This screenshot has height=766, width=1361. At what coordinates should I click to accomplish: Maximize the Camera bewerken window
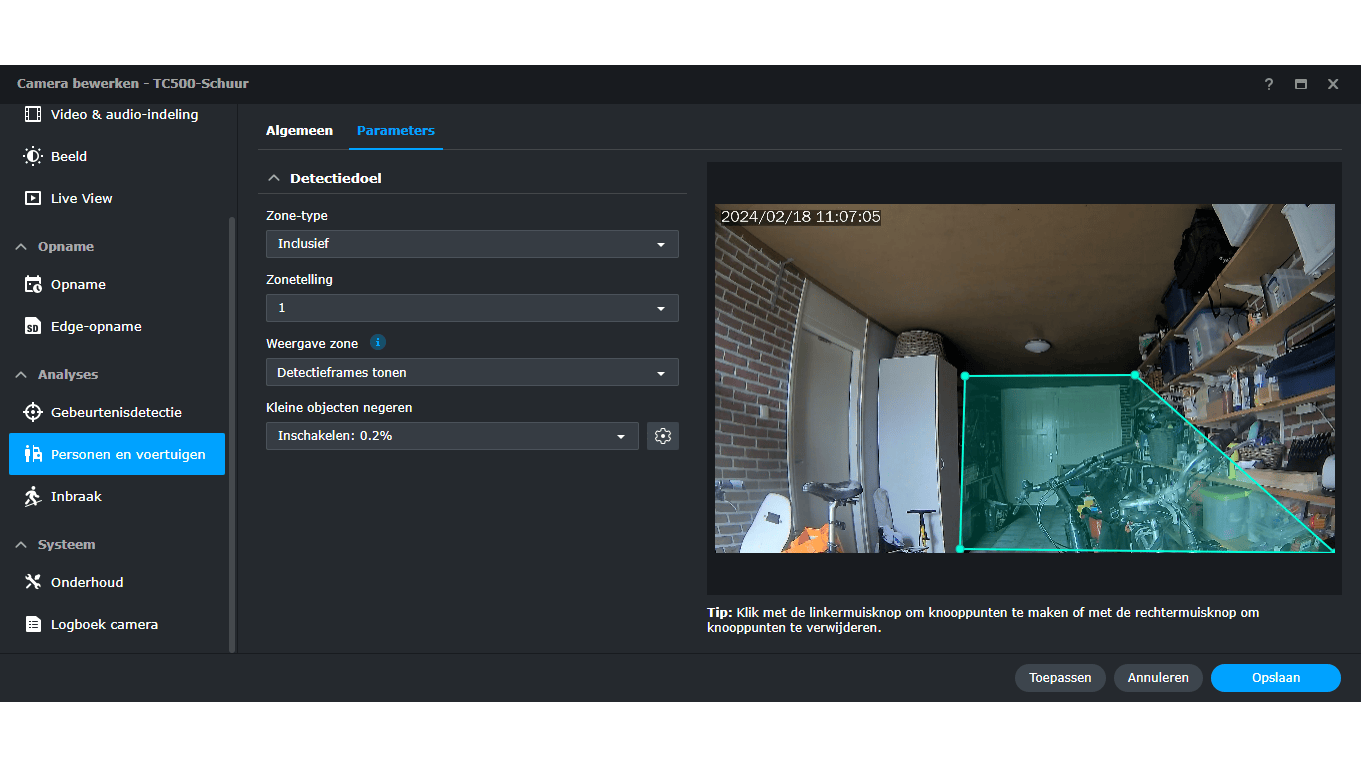1301,84
